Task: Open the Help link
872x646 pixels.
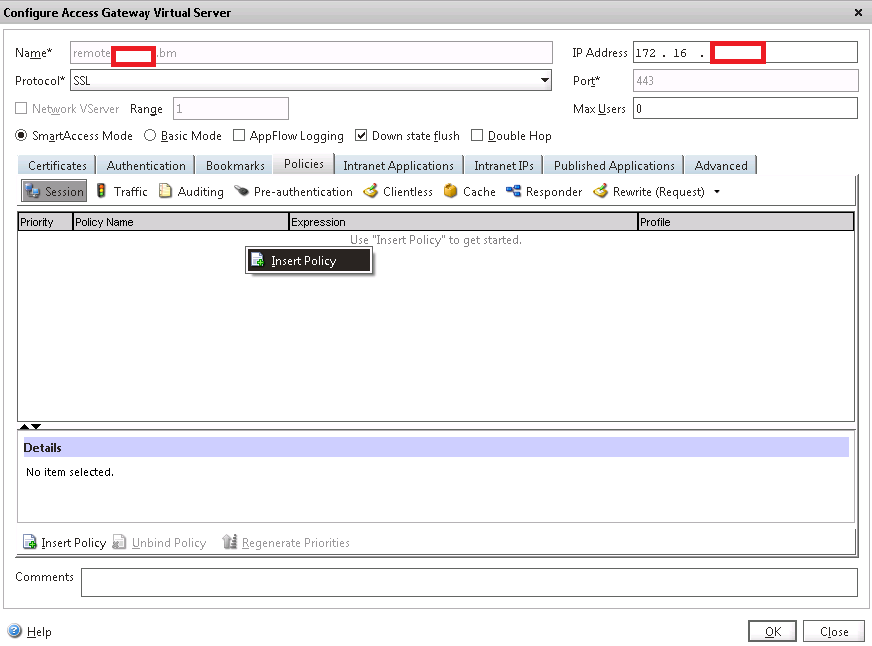Action: [x=39, y=632]
